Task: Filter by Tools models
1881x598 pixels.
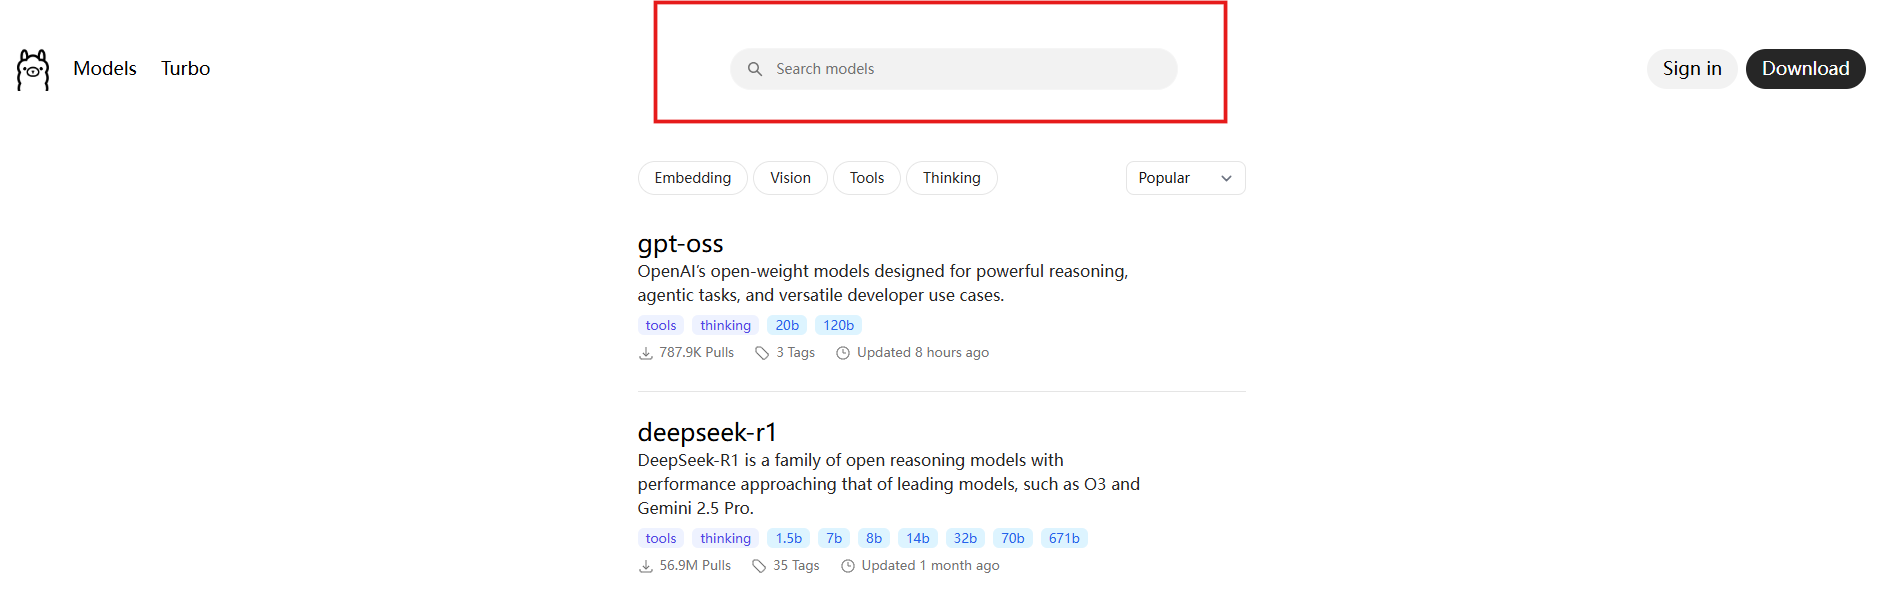Action: tap(867, 178)
